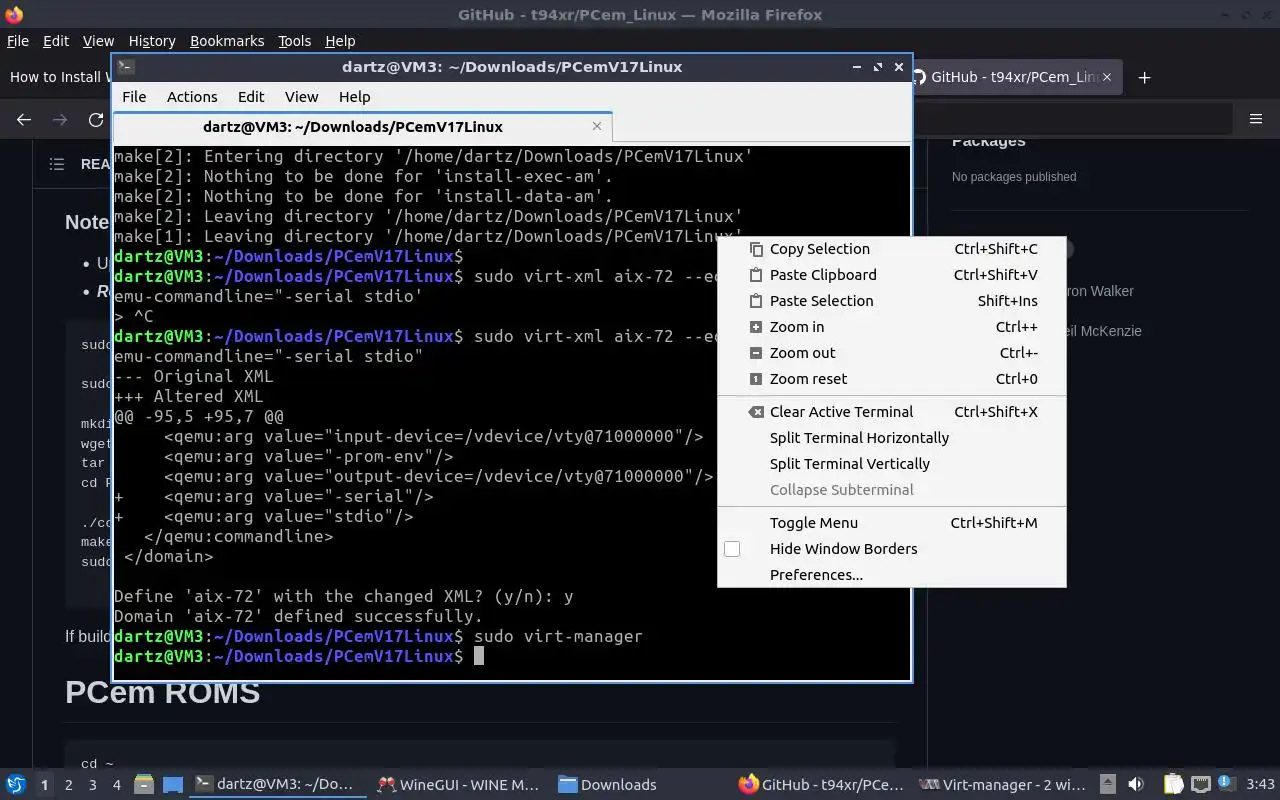Click the terminal icon in the terminal title bar
1280x800 pixels.
coord(125,67)
